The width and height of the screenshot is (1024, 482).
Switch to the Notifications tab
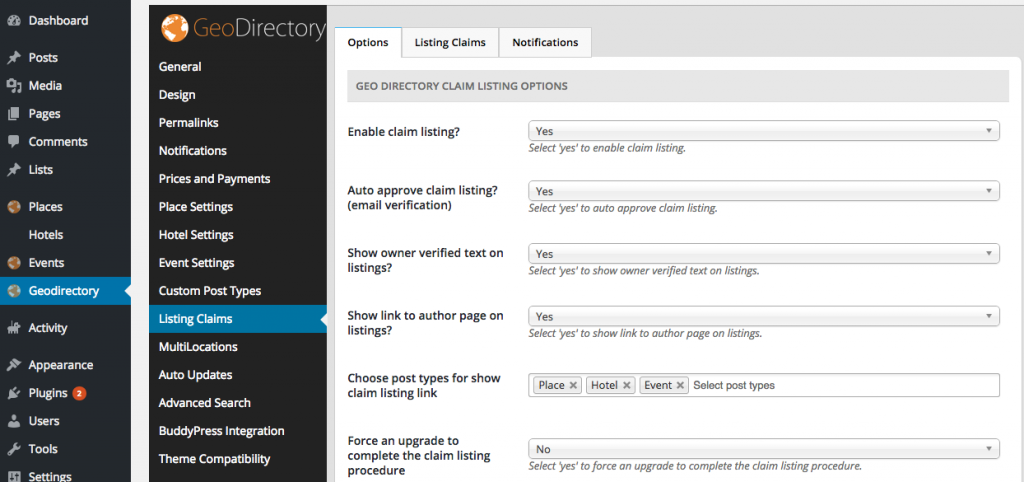point(545,42)
